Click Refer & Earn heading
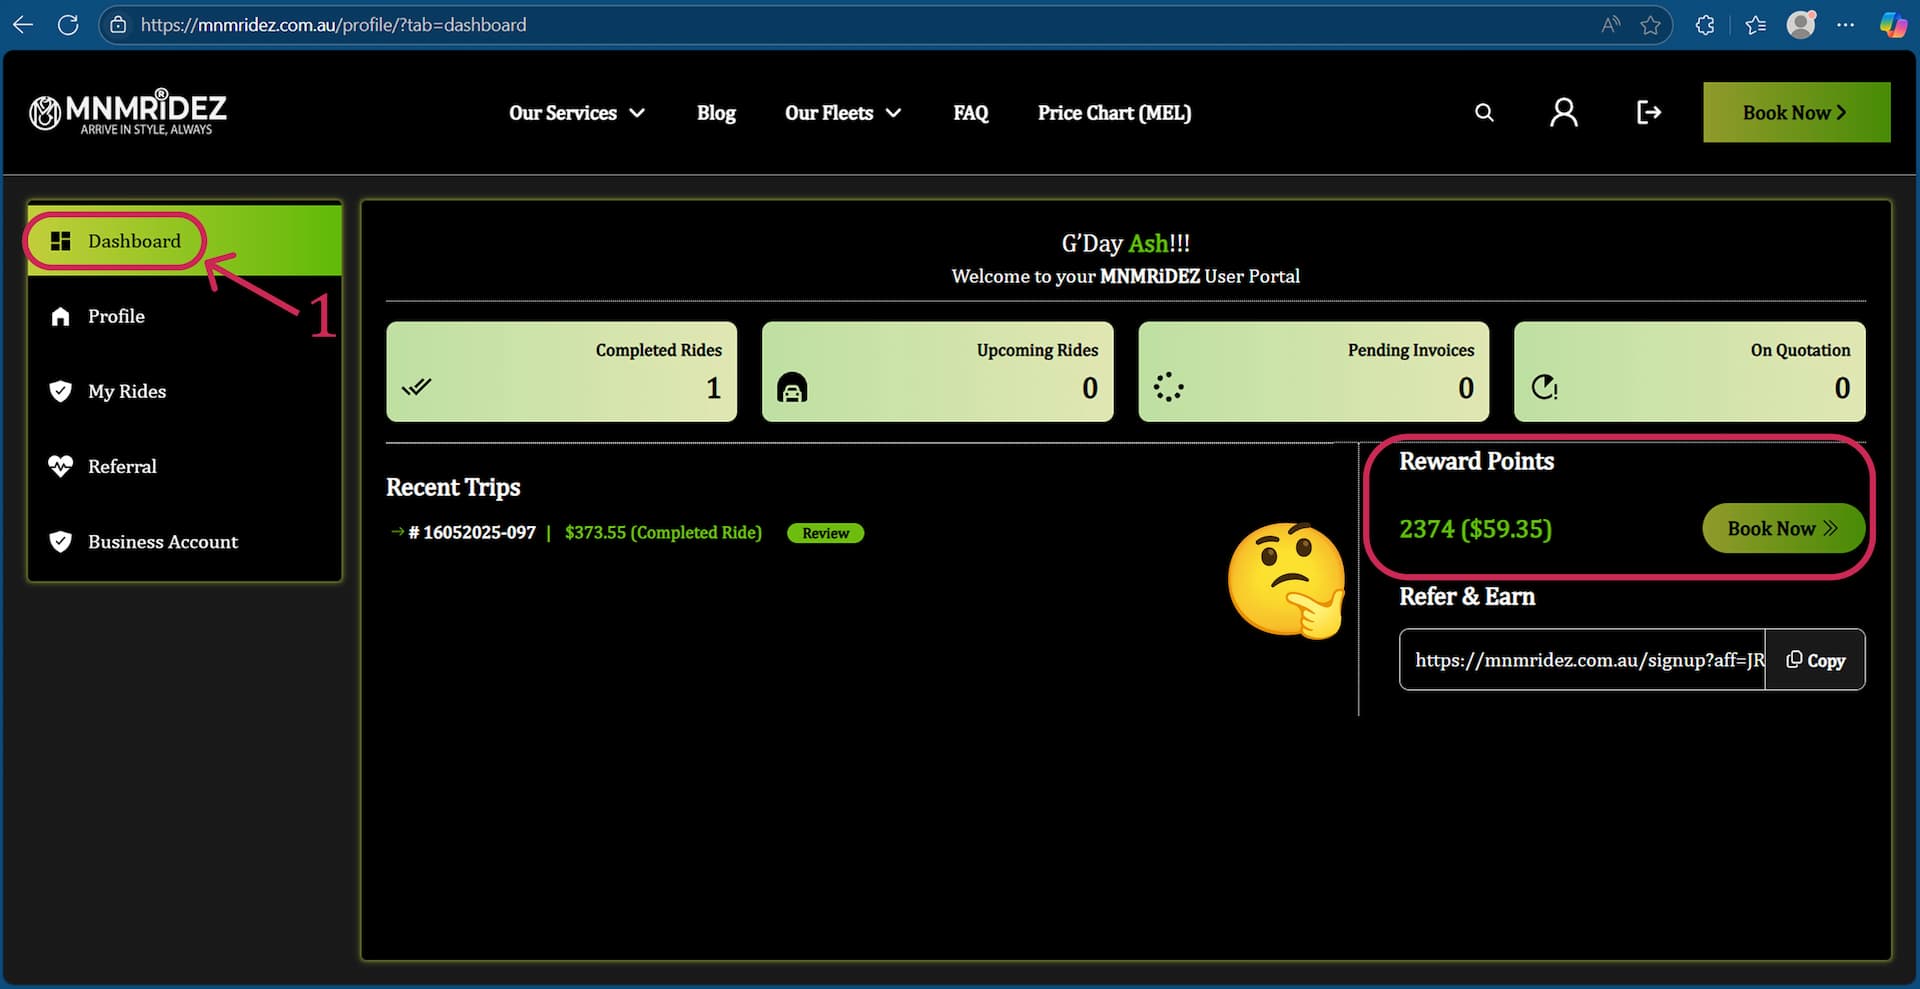The image size is (1920, 989). coord(1467,596)
